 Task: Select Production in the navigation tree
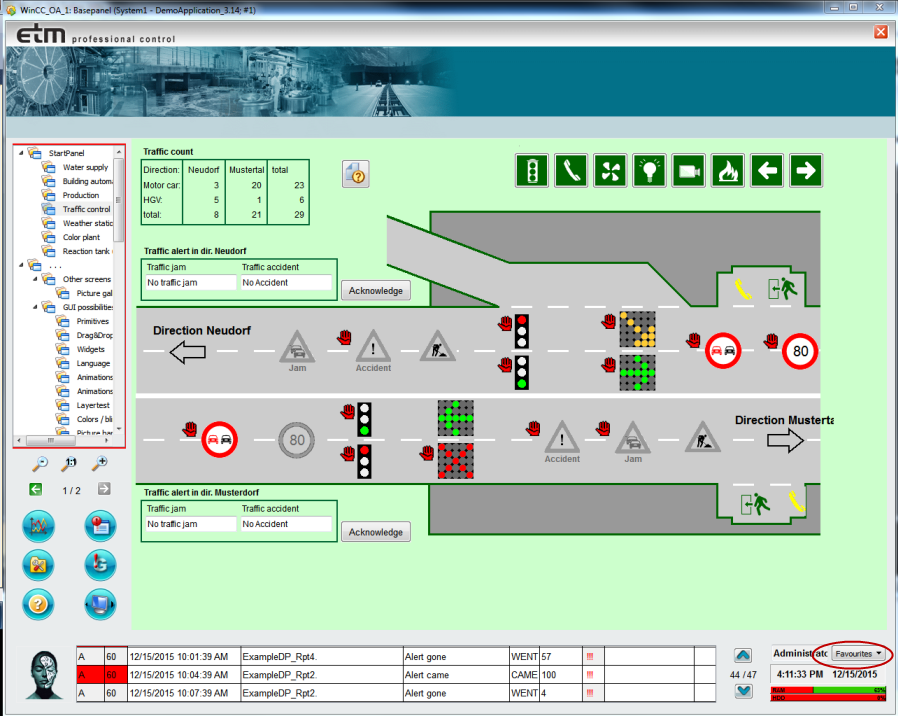pos(81,195)
